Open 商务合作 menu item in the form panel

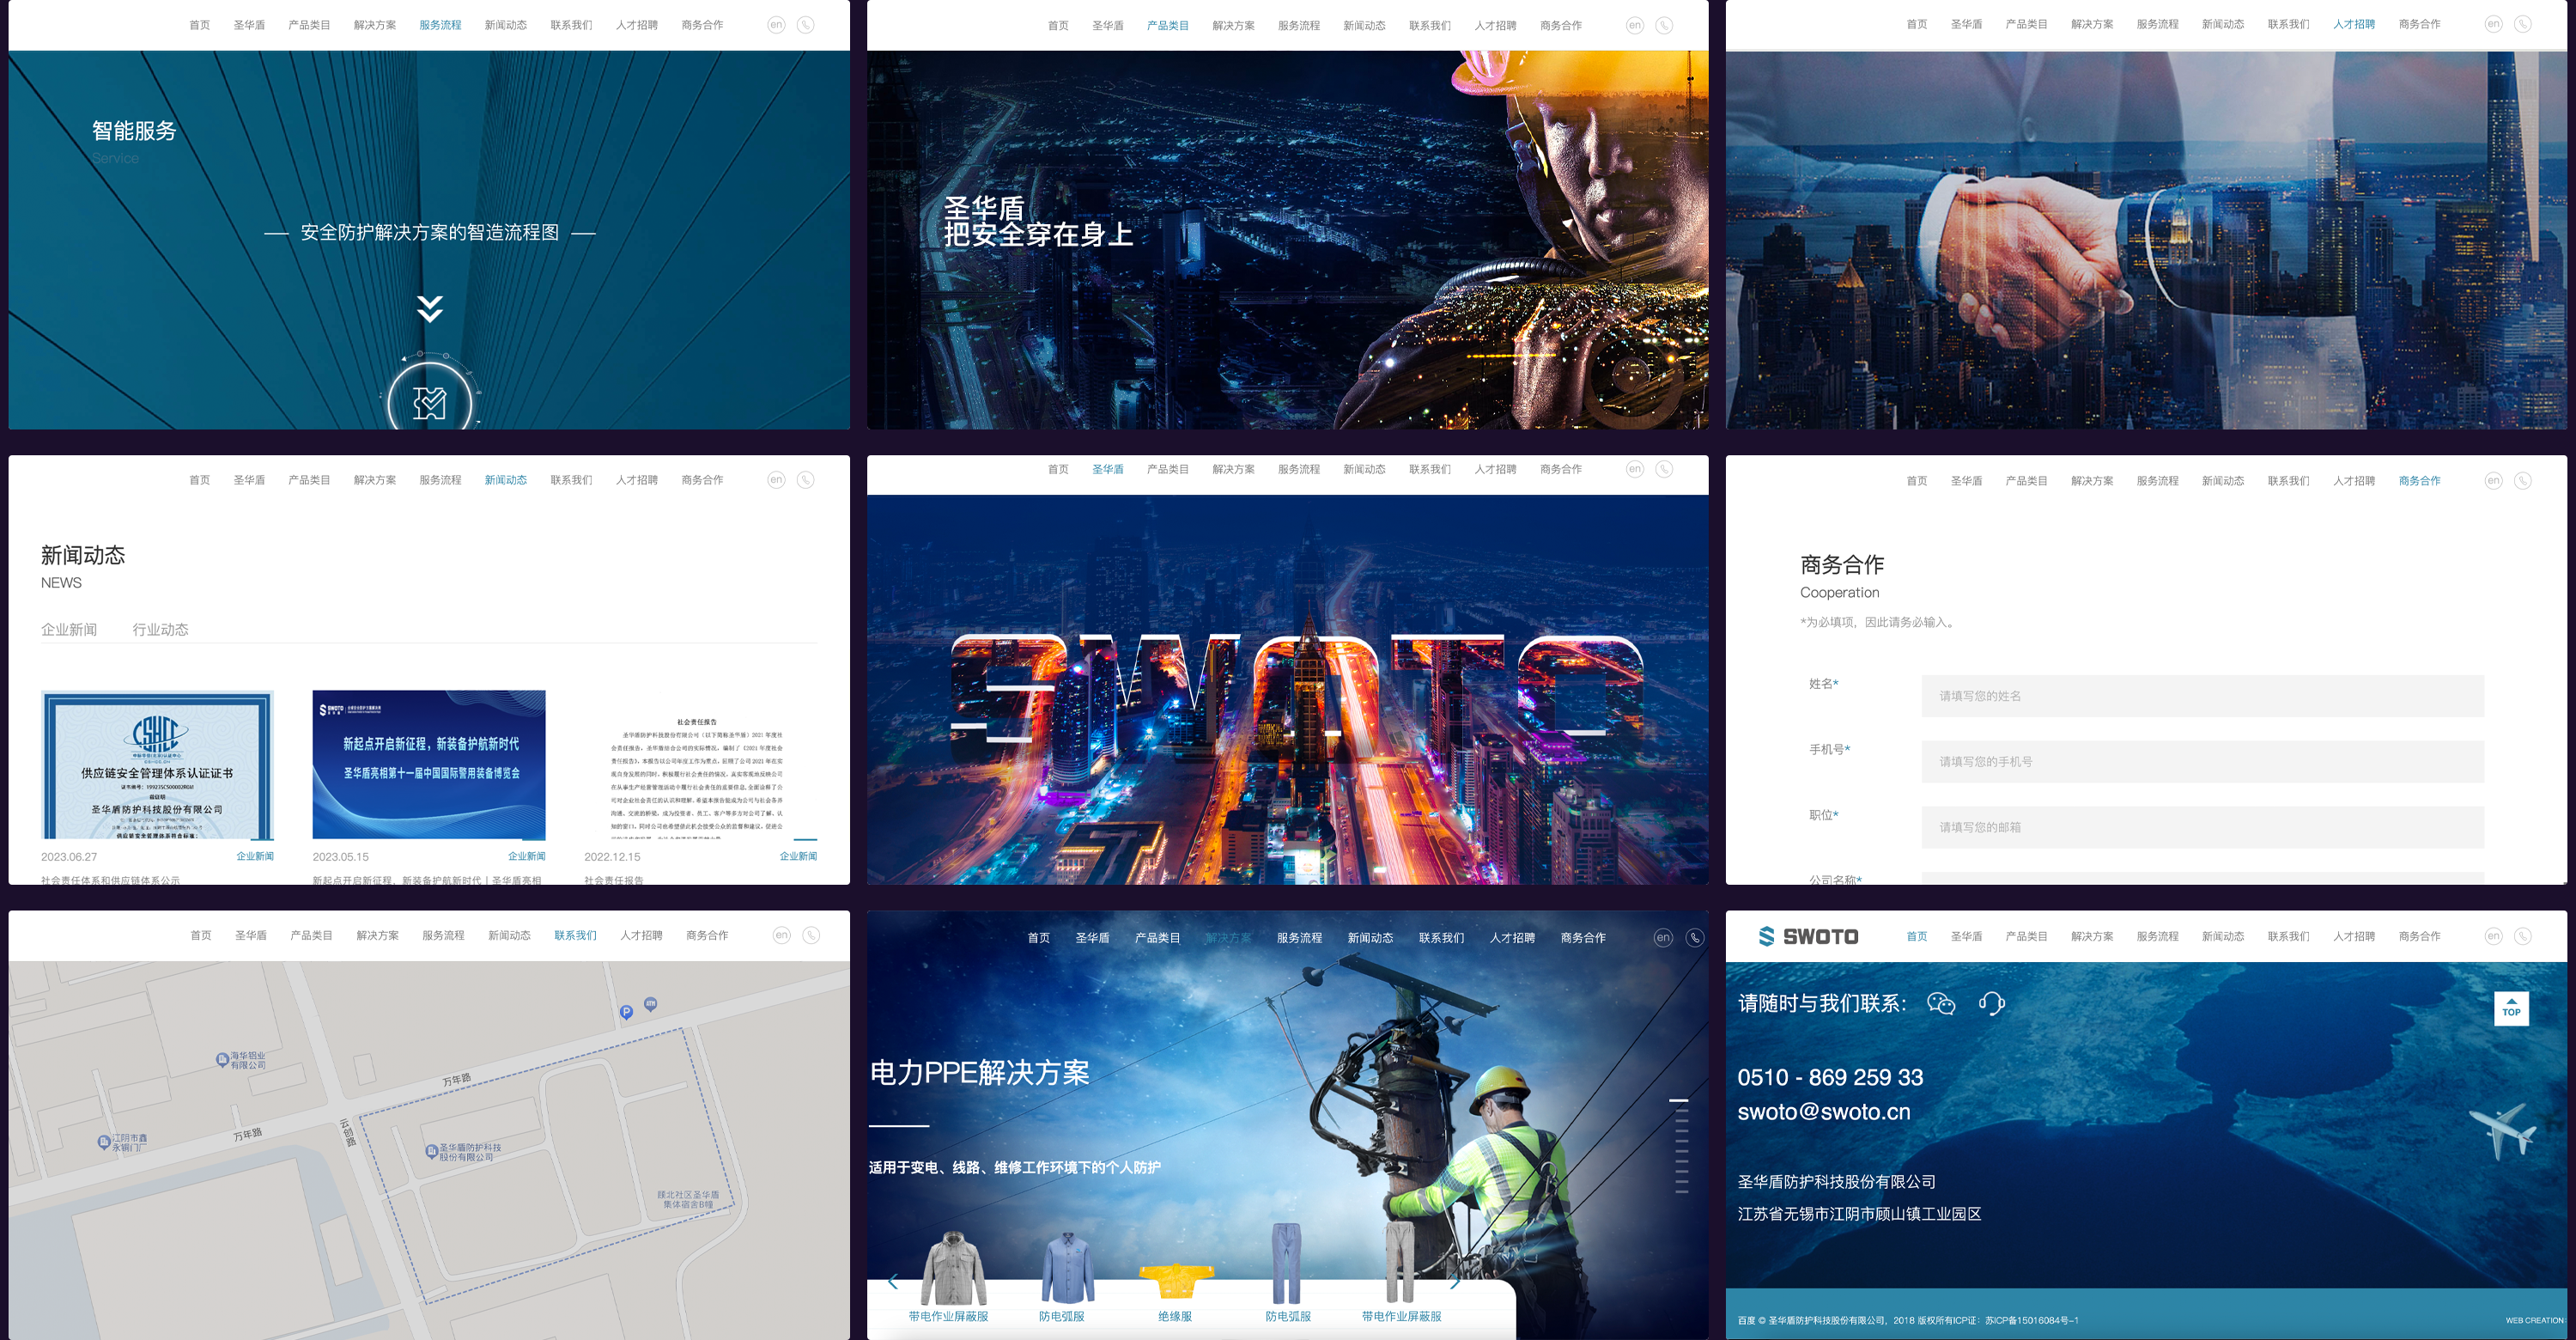point(2420,481)
